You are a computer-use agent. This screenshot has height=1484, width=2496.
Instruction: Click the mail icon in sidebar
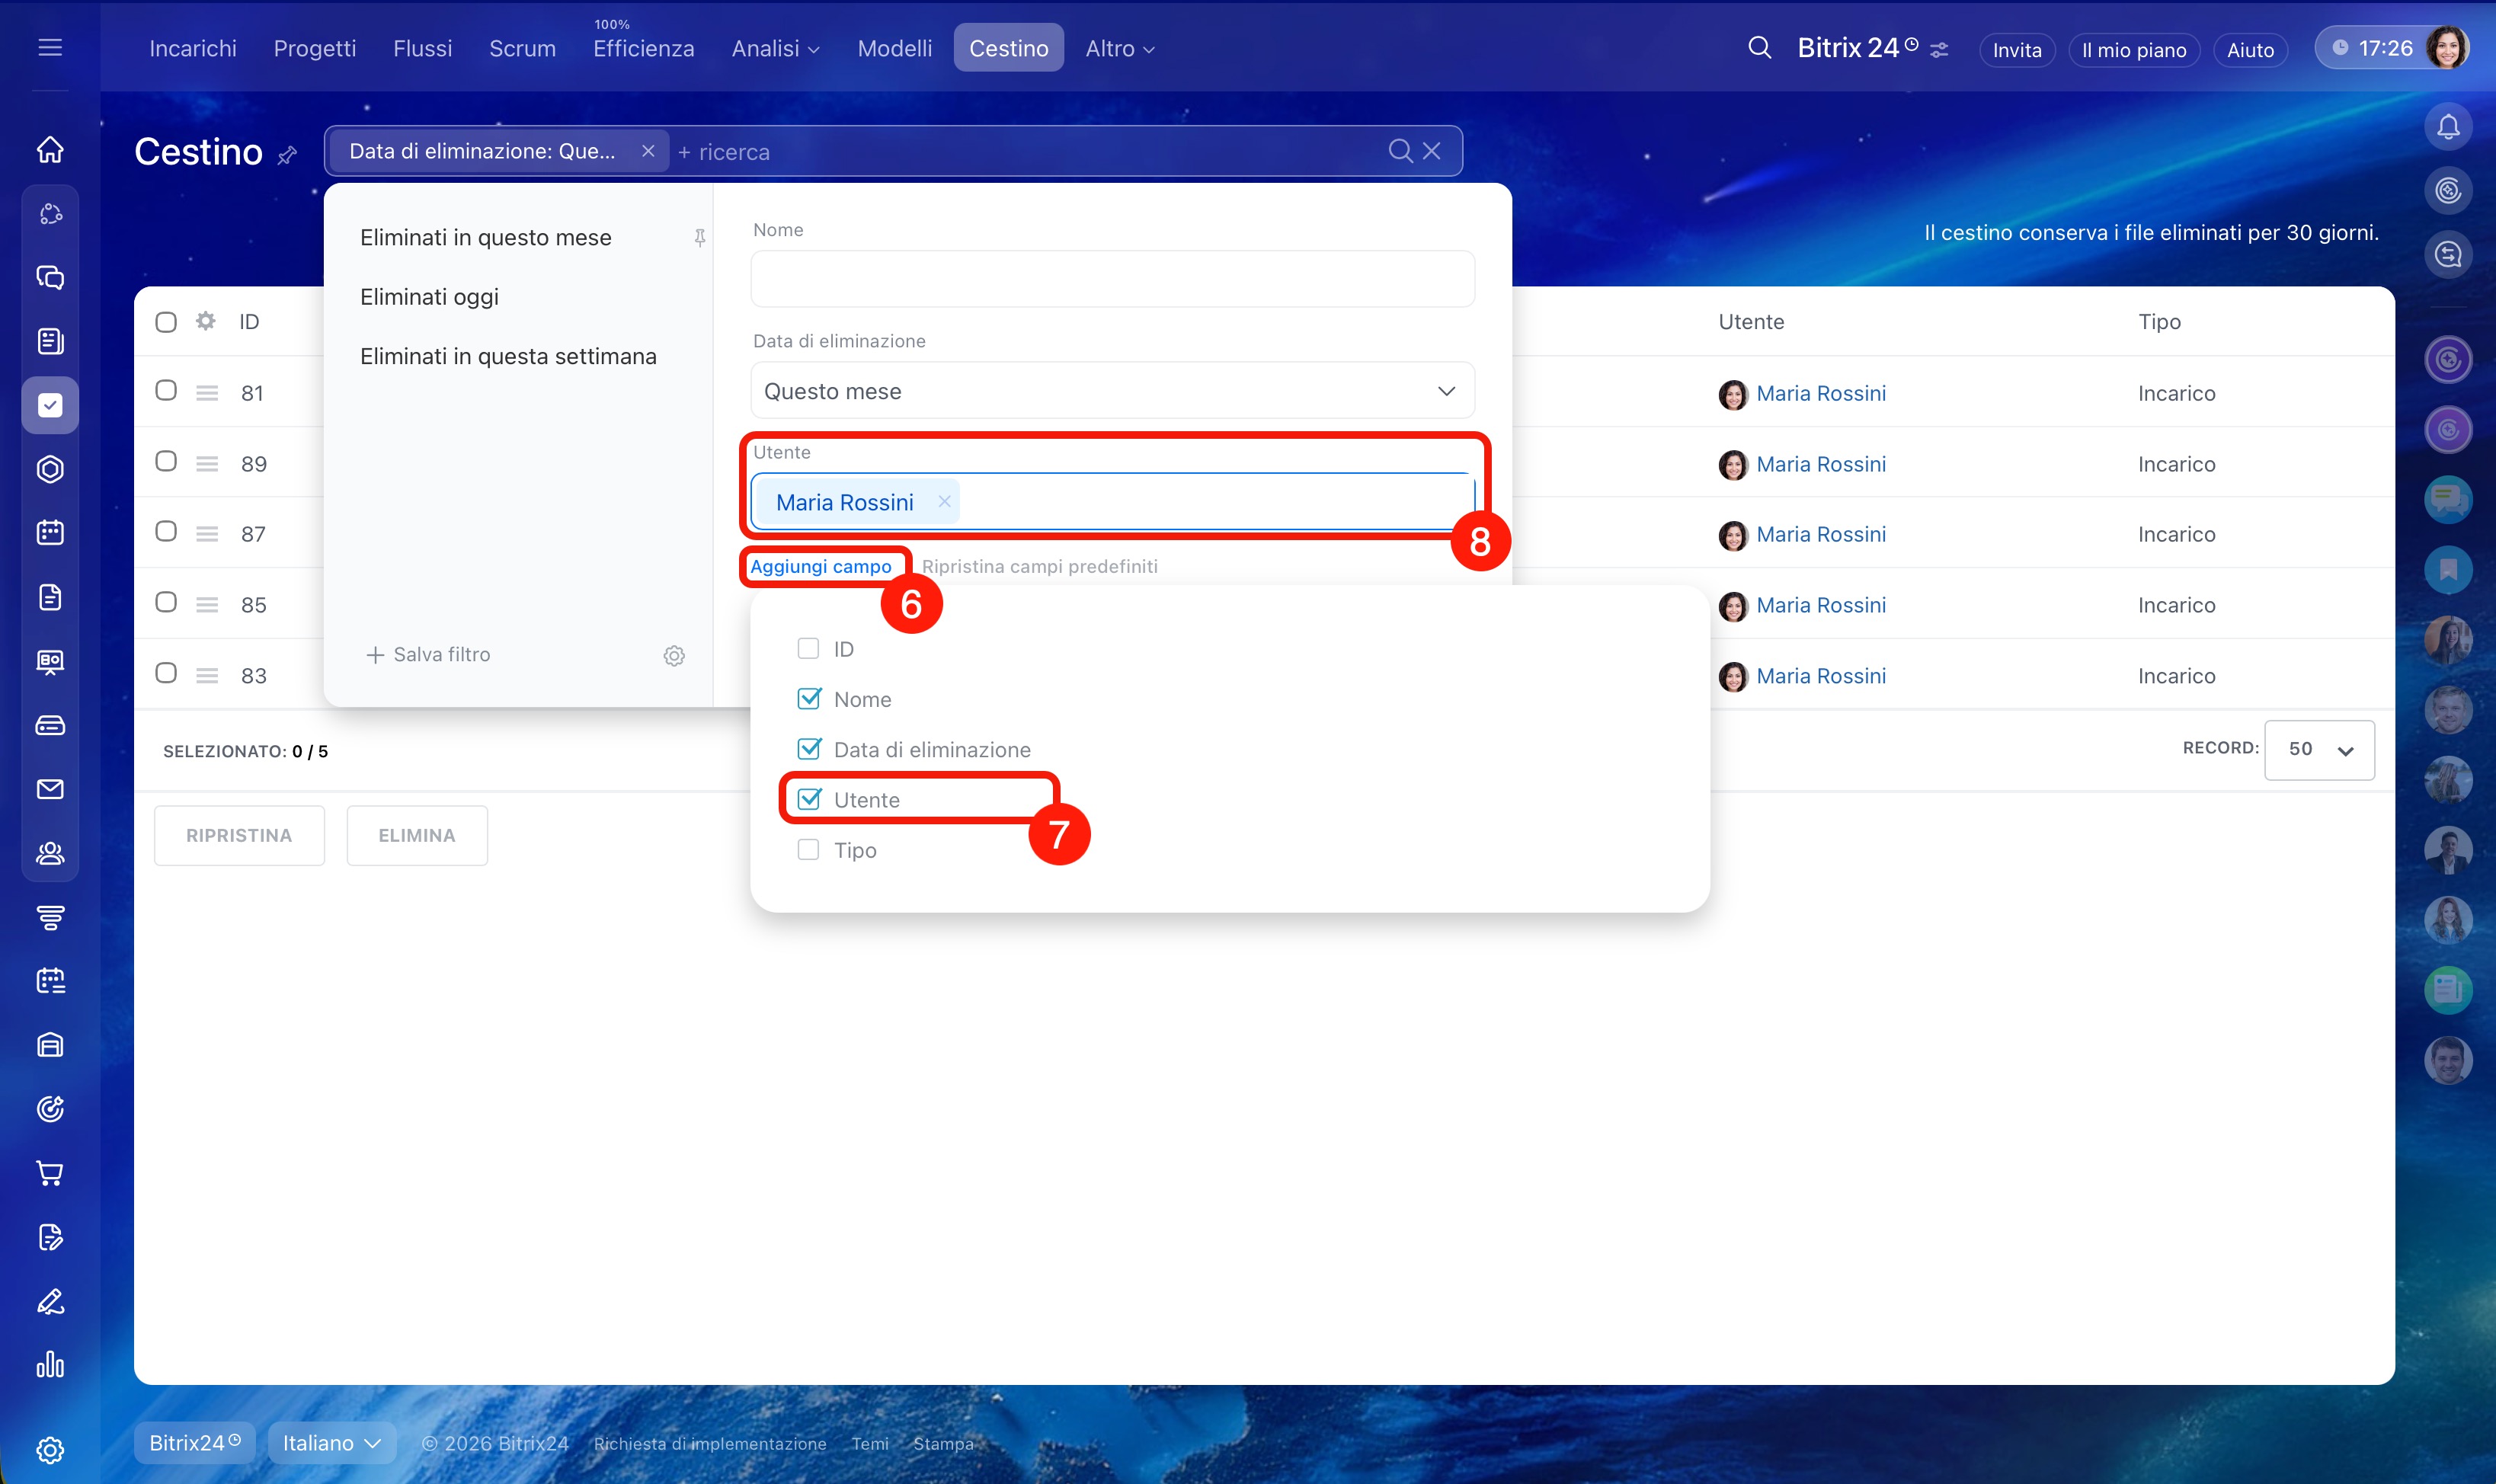(x=50, y=789)
